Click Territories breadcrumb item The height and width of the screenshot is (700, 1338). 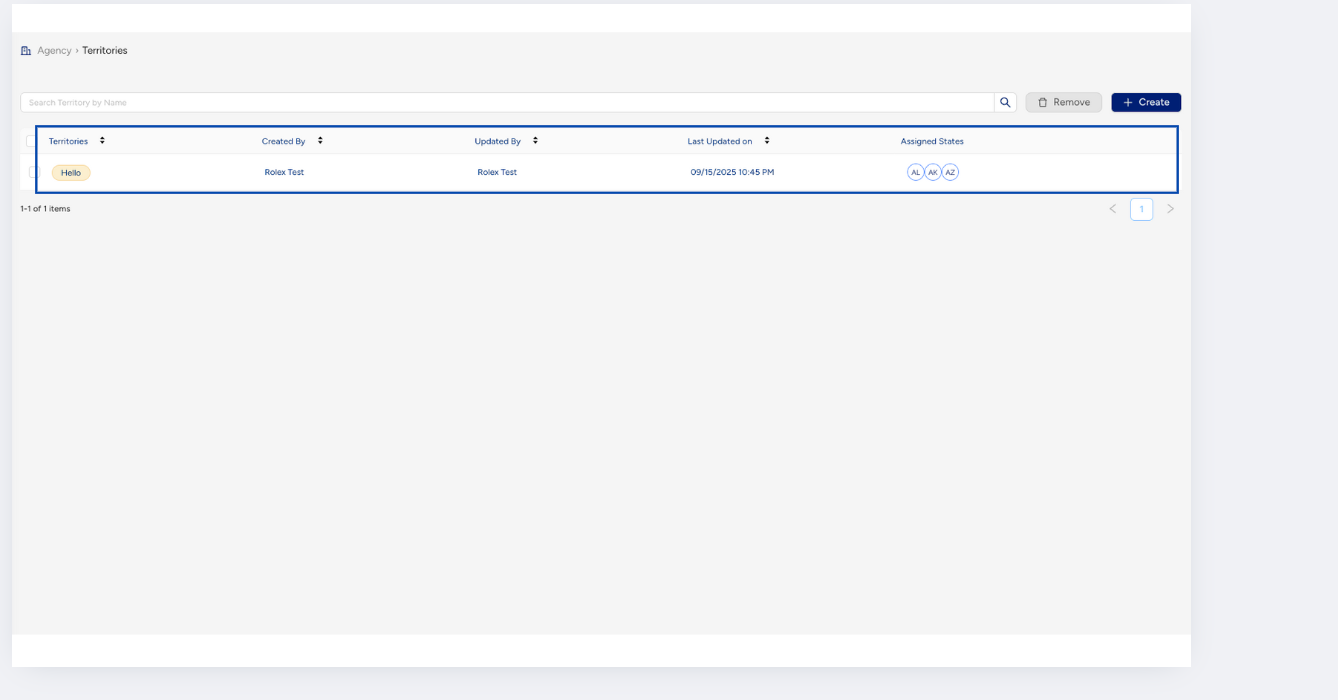point(105,51)
